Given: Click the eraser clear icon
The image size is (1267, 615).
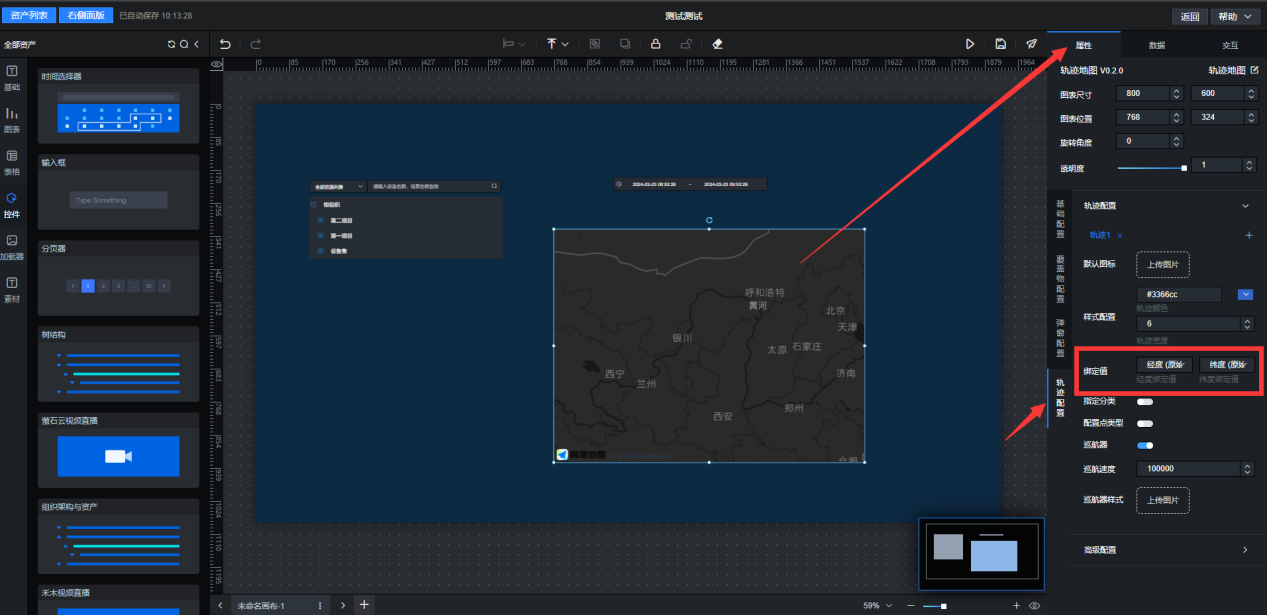Looking at the screenshot, I should [x=717, y=44].
